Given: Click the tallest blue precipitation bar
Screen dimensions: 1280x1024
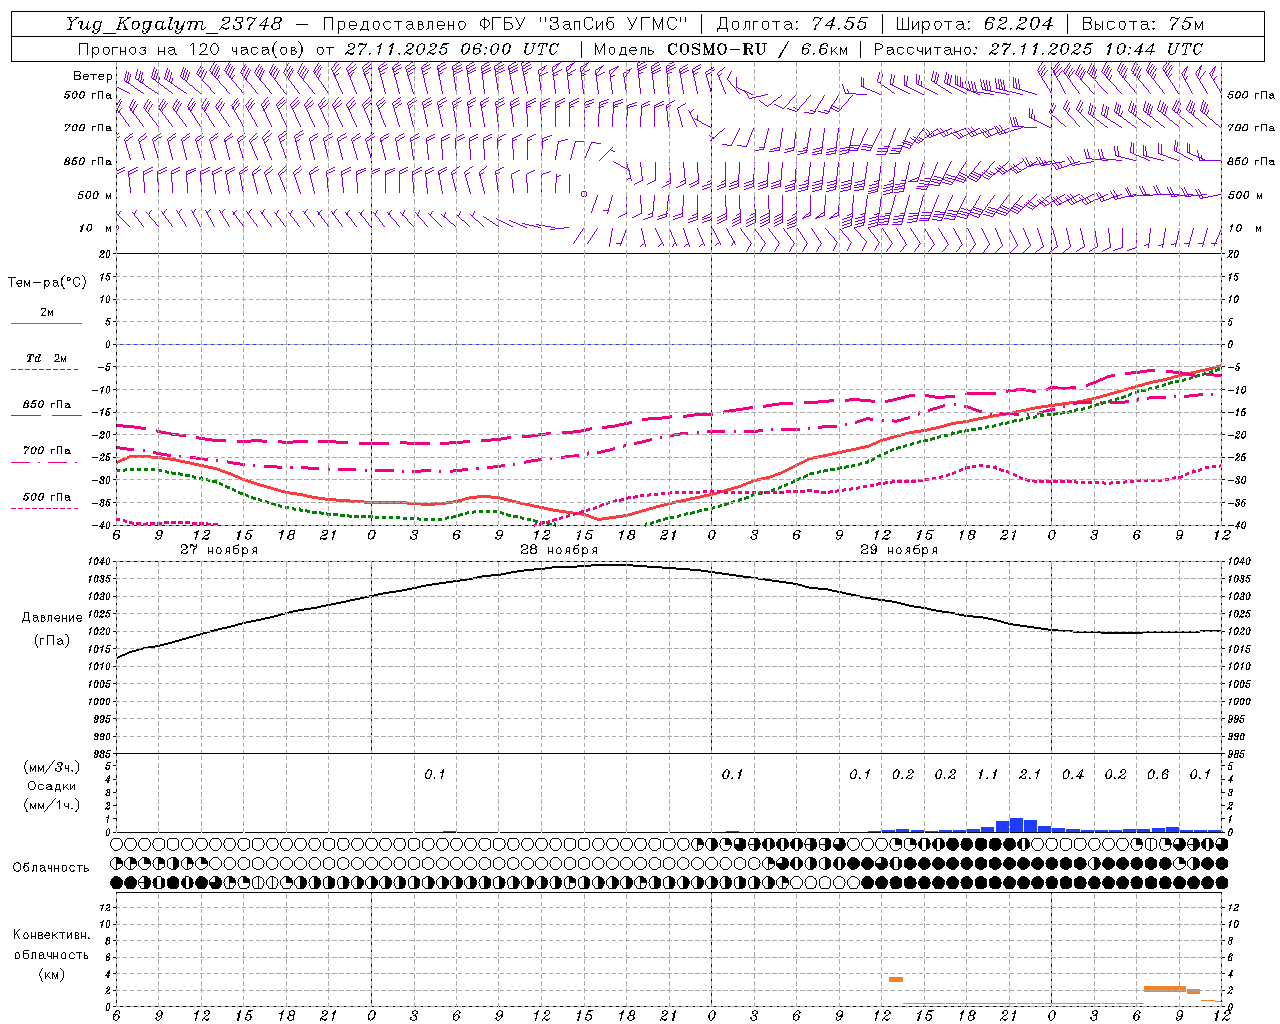Looking at the screenshot, I should [x=1016, y=825].
